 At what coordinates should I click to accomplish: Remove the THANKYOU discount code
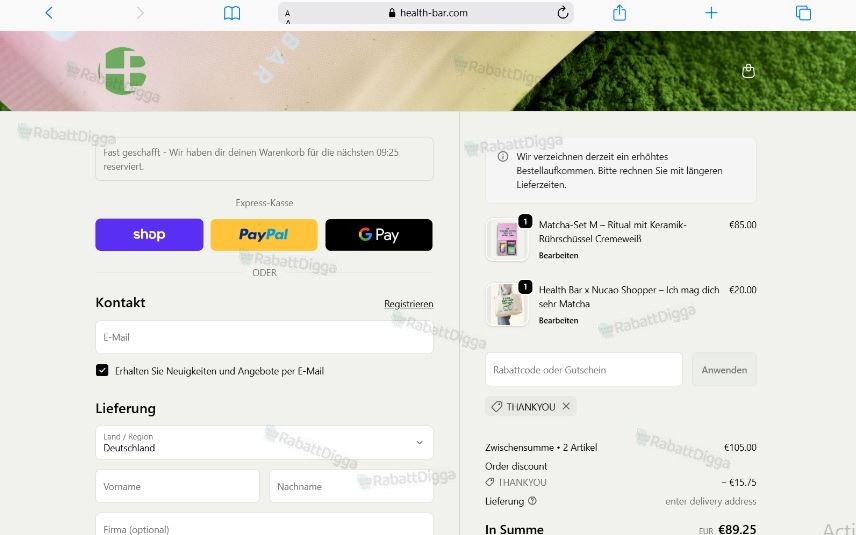click(x=566, y=406)
